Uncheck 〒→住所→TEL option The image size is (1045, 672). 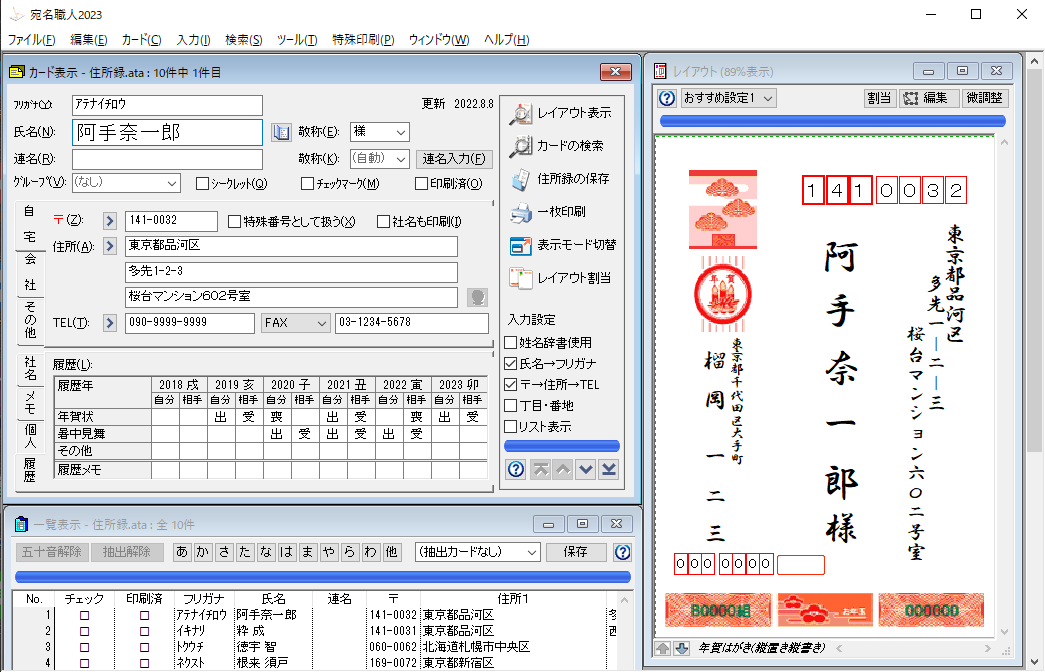(511, 385)
